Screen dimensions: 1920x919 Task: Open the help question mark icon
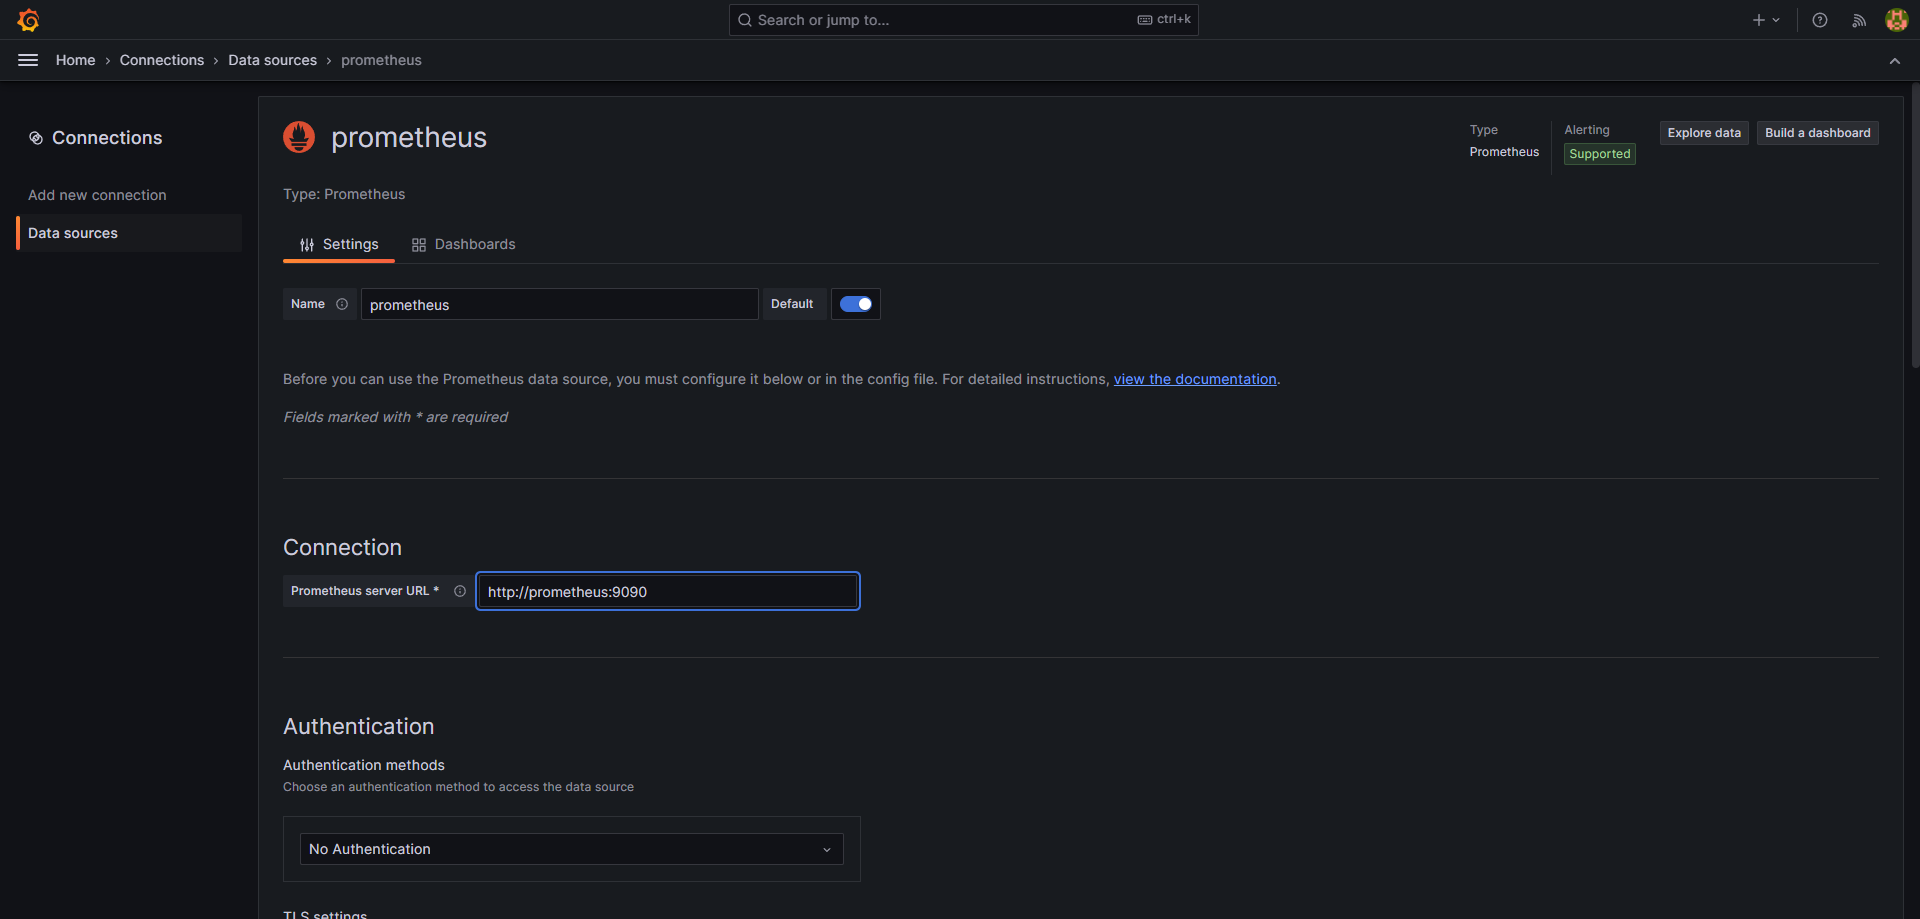click(1820, 20)
